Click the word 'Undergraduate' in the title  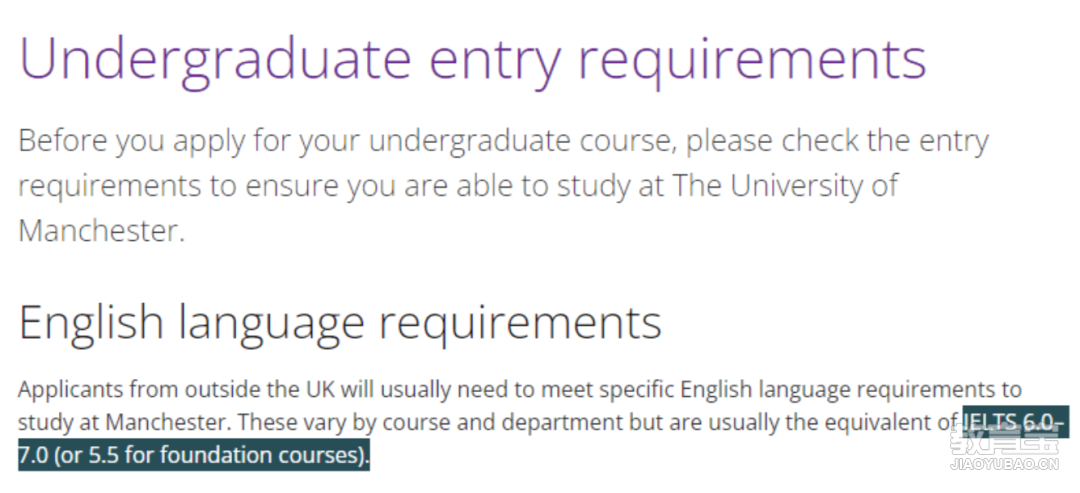click(215, 61)
